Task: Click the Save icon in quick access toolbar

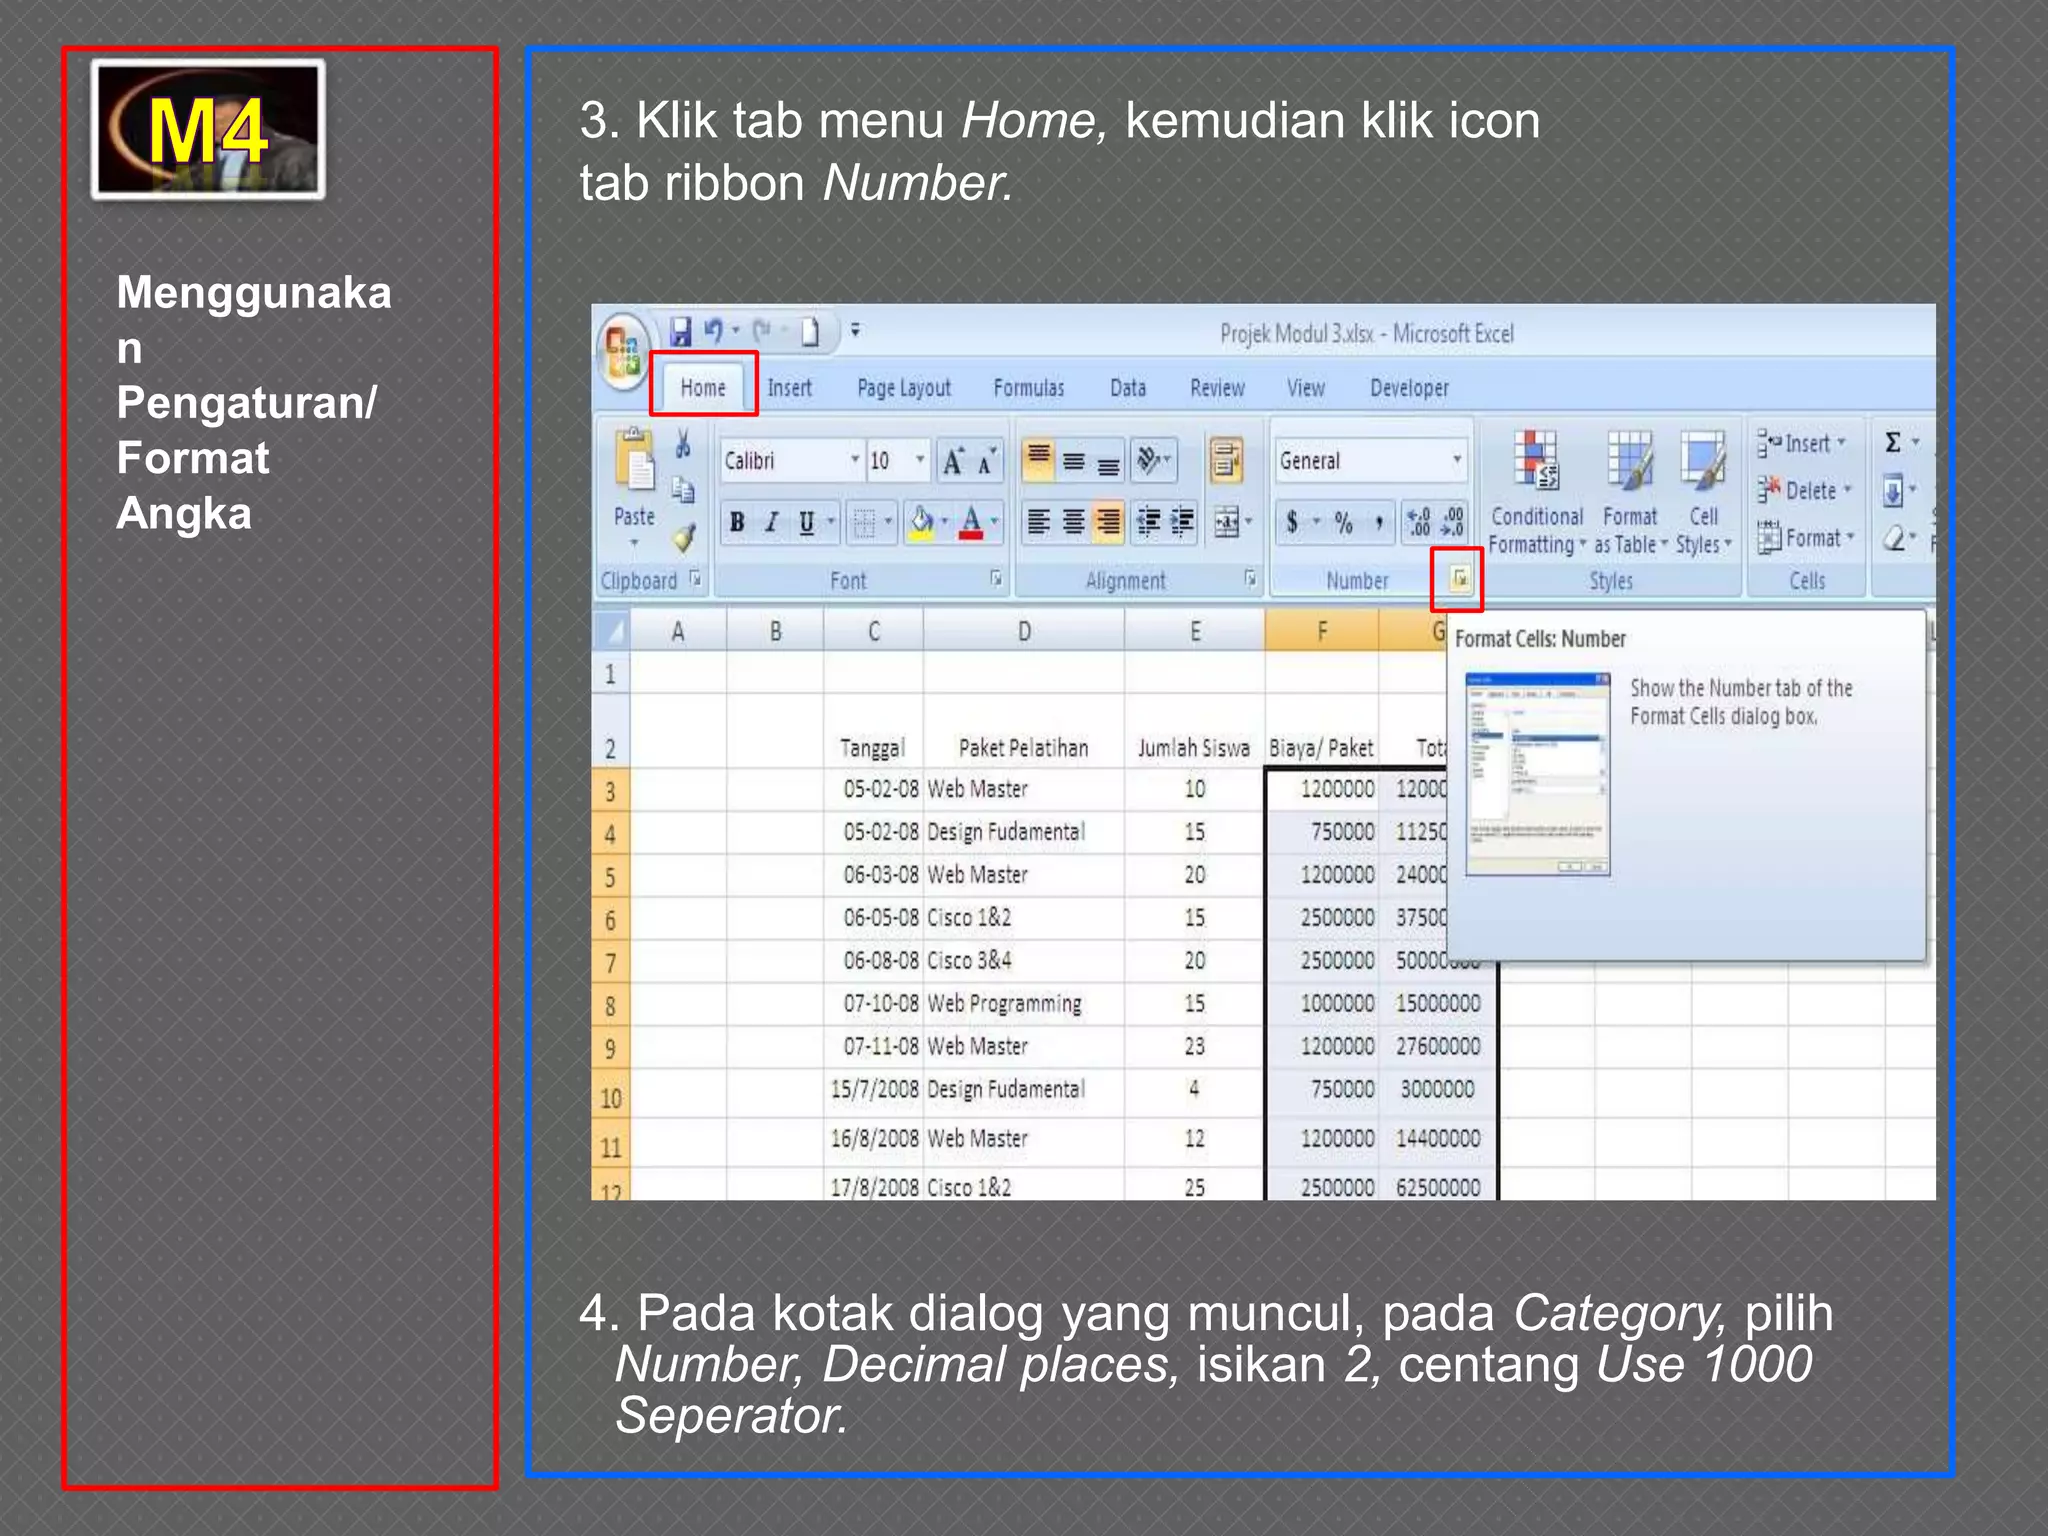Action: [681, 332]
